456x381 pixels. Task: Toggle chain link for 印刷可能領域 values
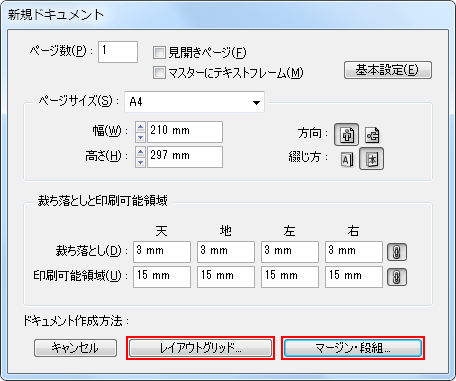(397, 277)
